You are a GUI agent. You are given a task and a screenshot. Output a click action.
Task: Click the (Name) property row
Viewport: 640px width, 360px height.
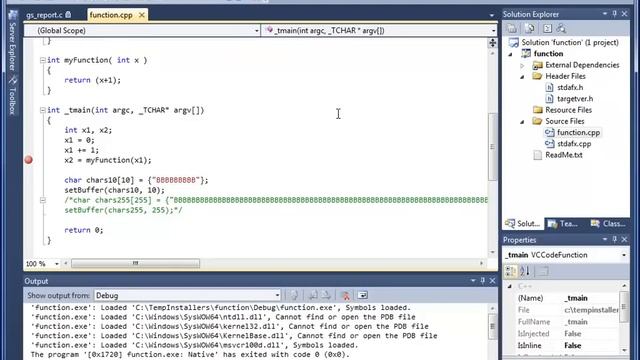[x=567, y=298]
